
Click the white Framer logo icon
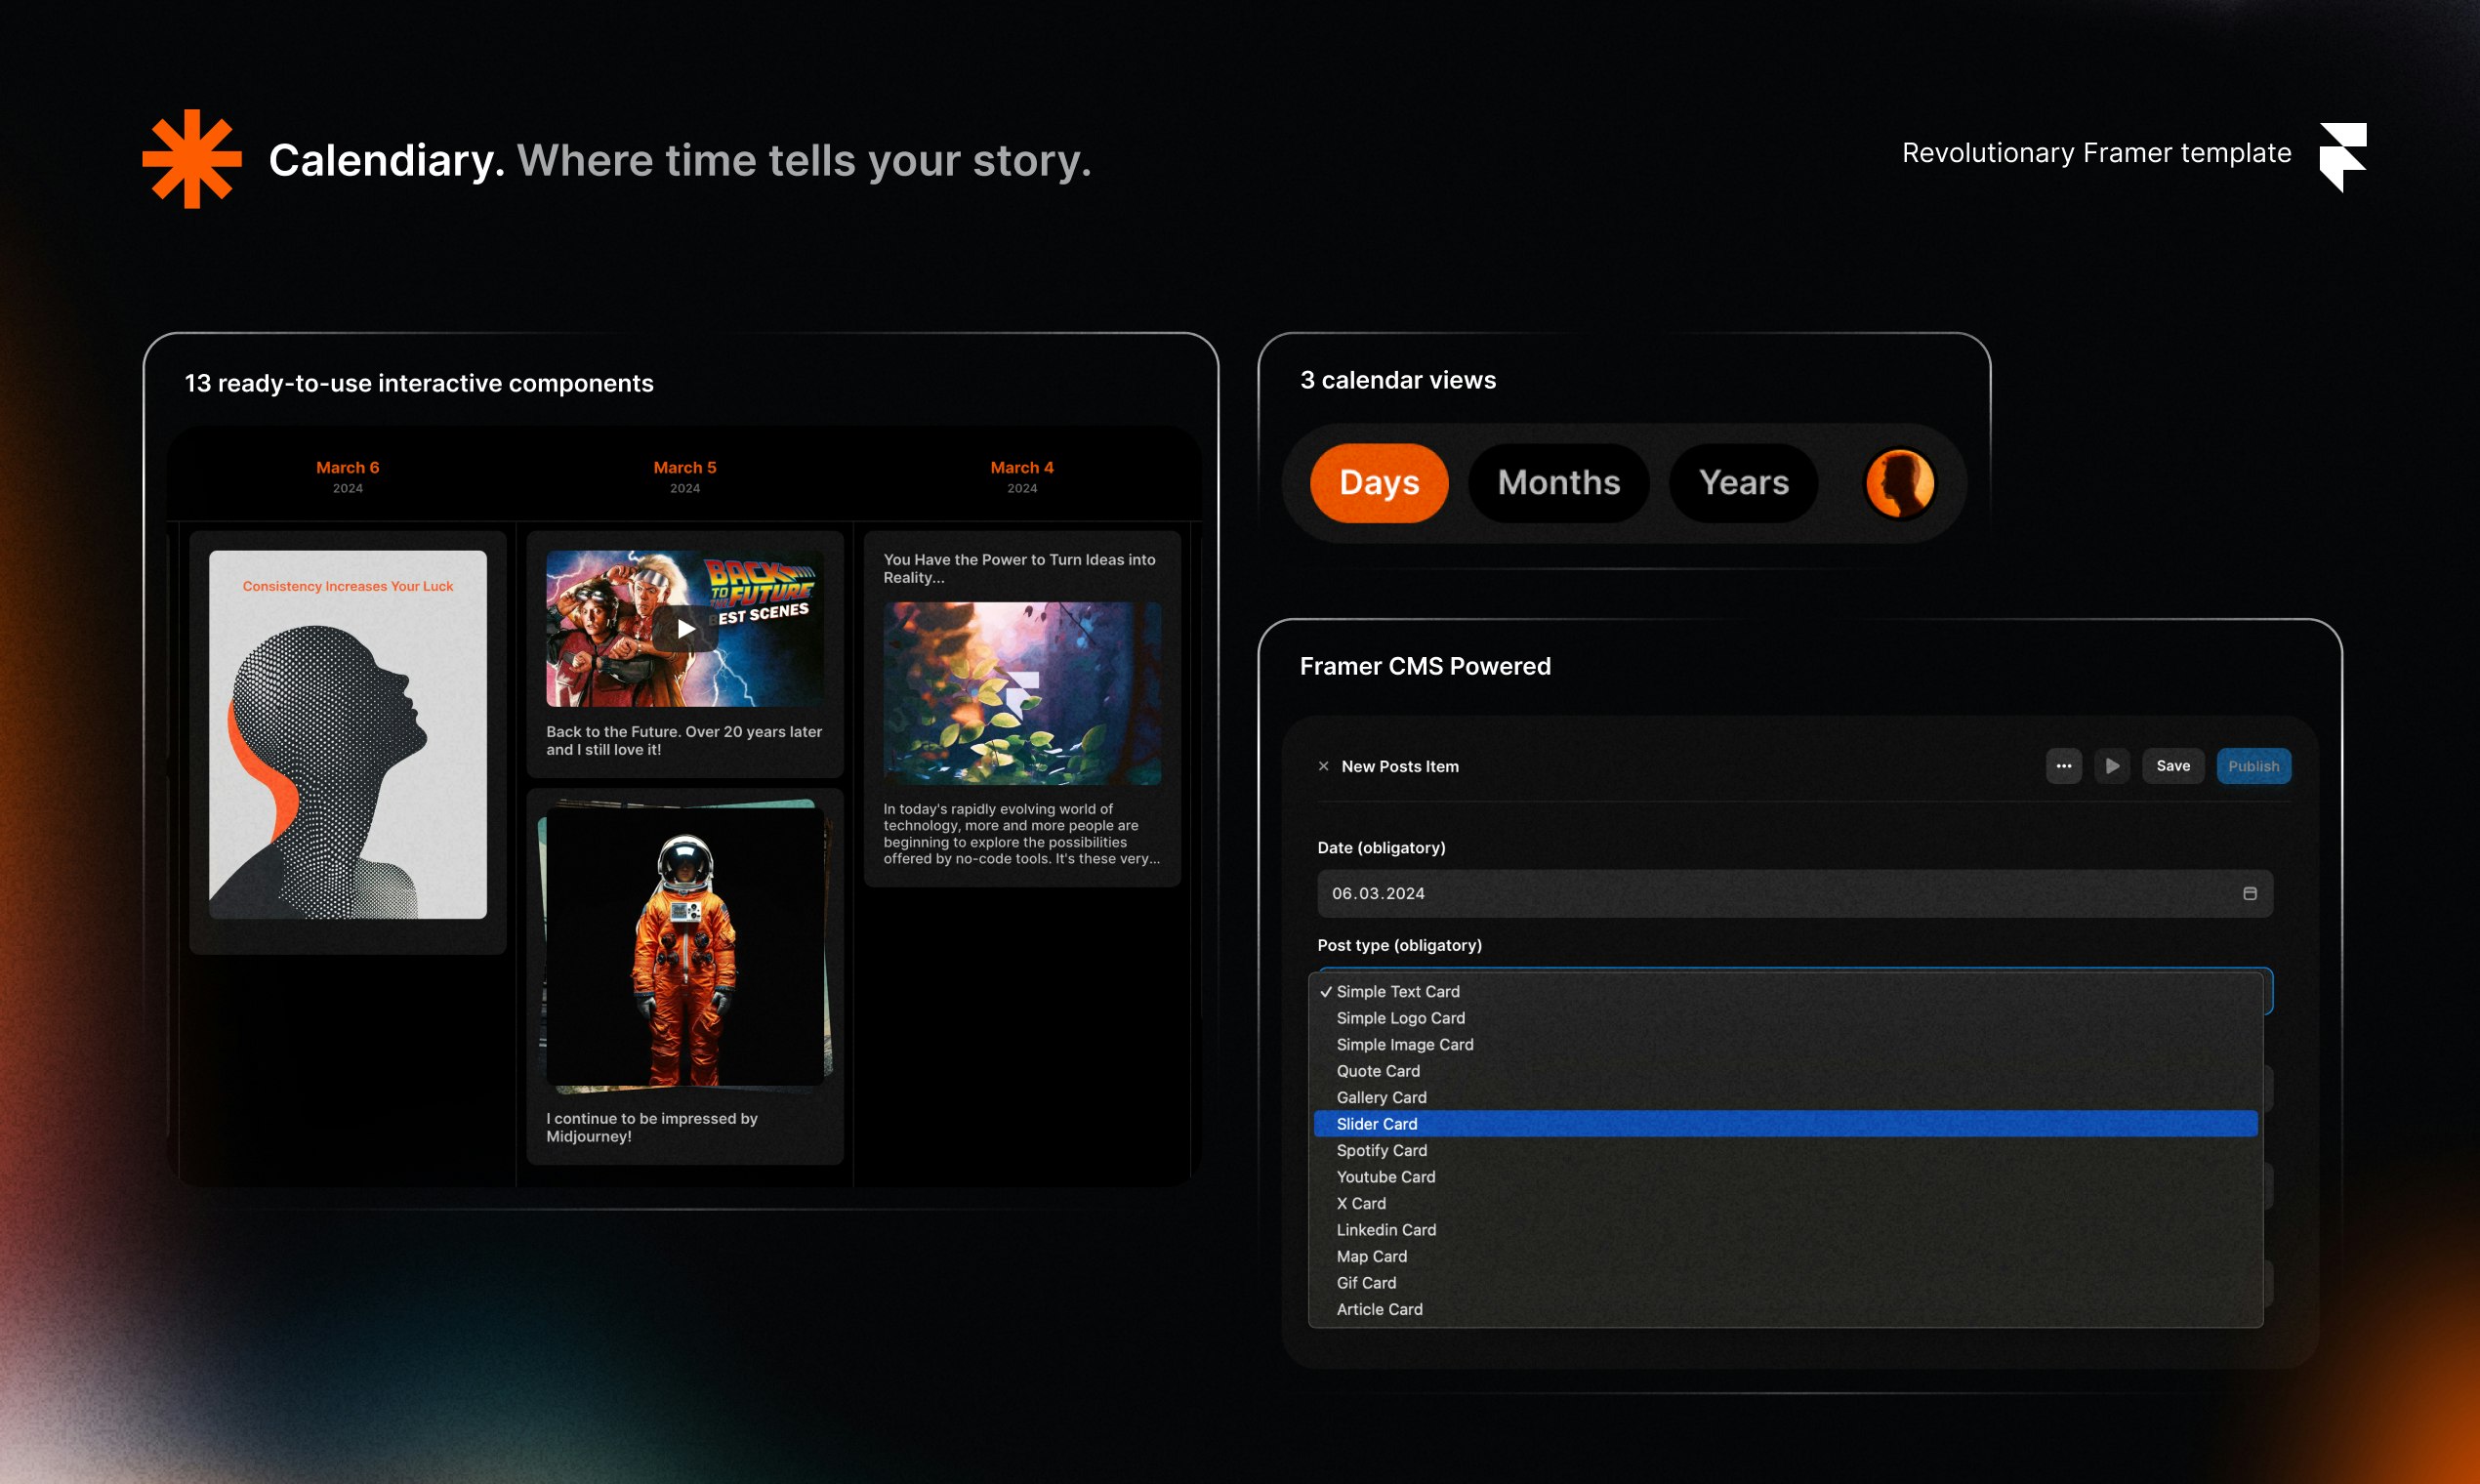point(2343,157)
